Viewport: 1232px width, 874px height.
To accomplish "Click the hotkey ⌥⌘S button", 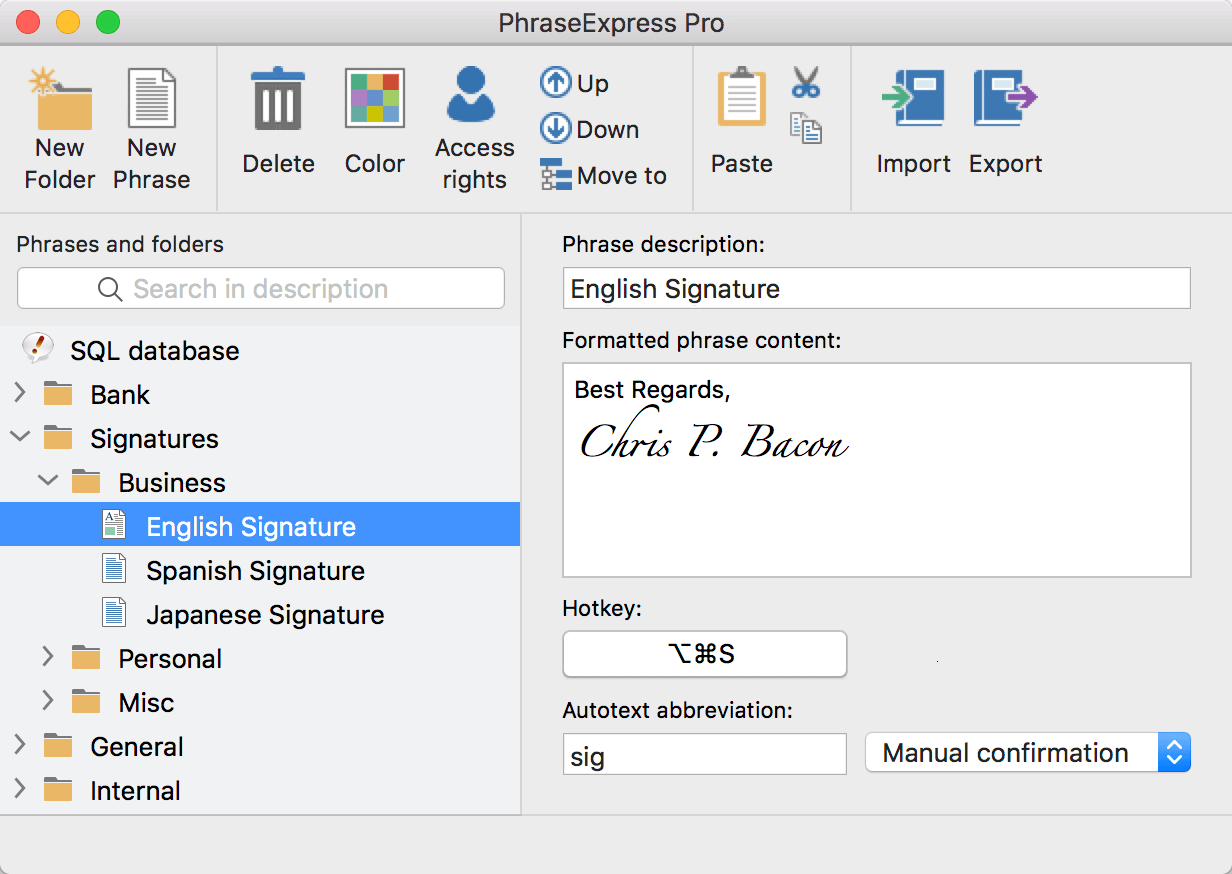I will (x=704, y=654).
